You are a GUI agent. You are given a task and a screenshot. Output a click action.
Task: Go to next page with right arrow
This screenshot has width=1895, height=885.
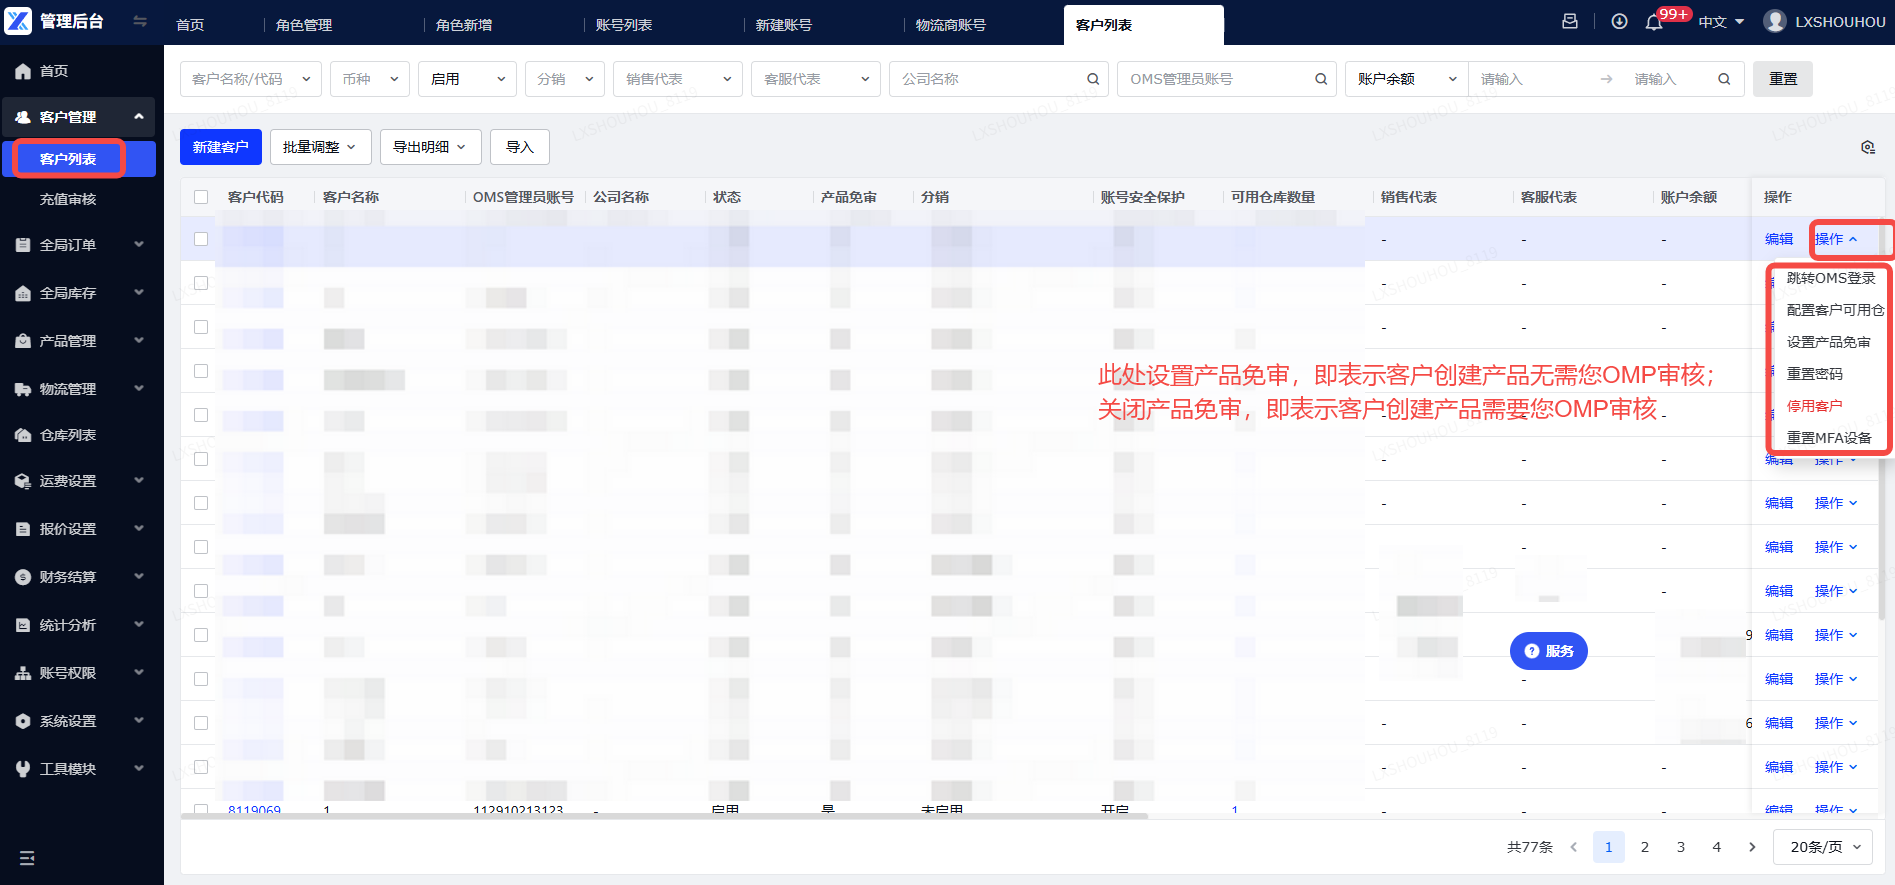point(1752,847)
